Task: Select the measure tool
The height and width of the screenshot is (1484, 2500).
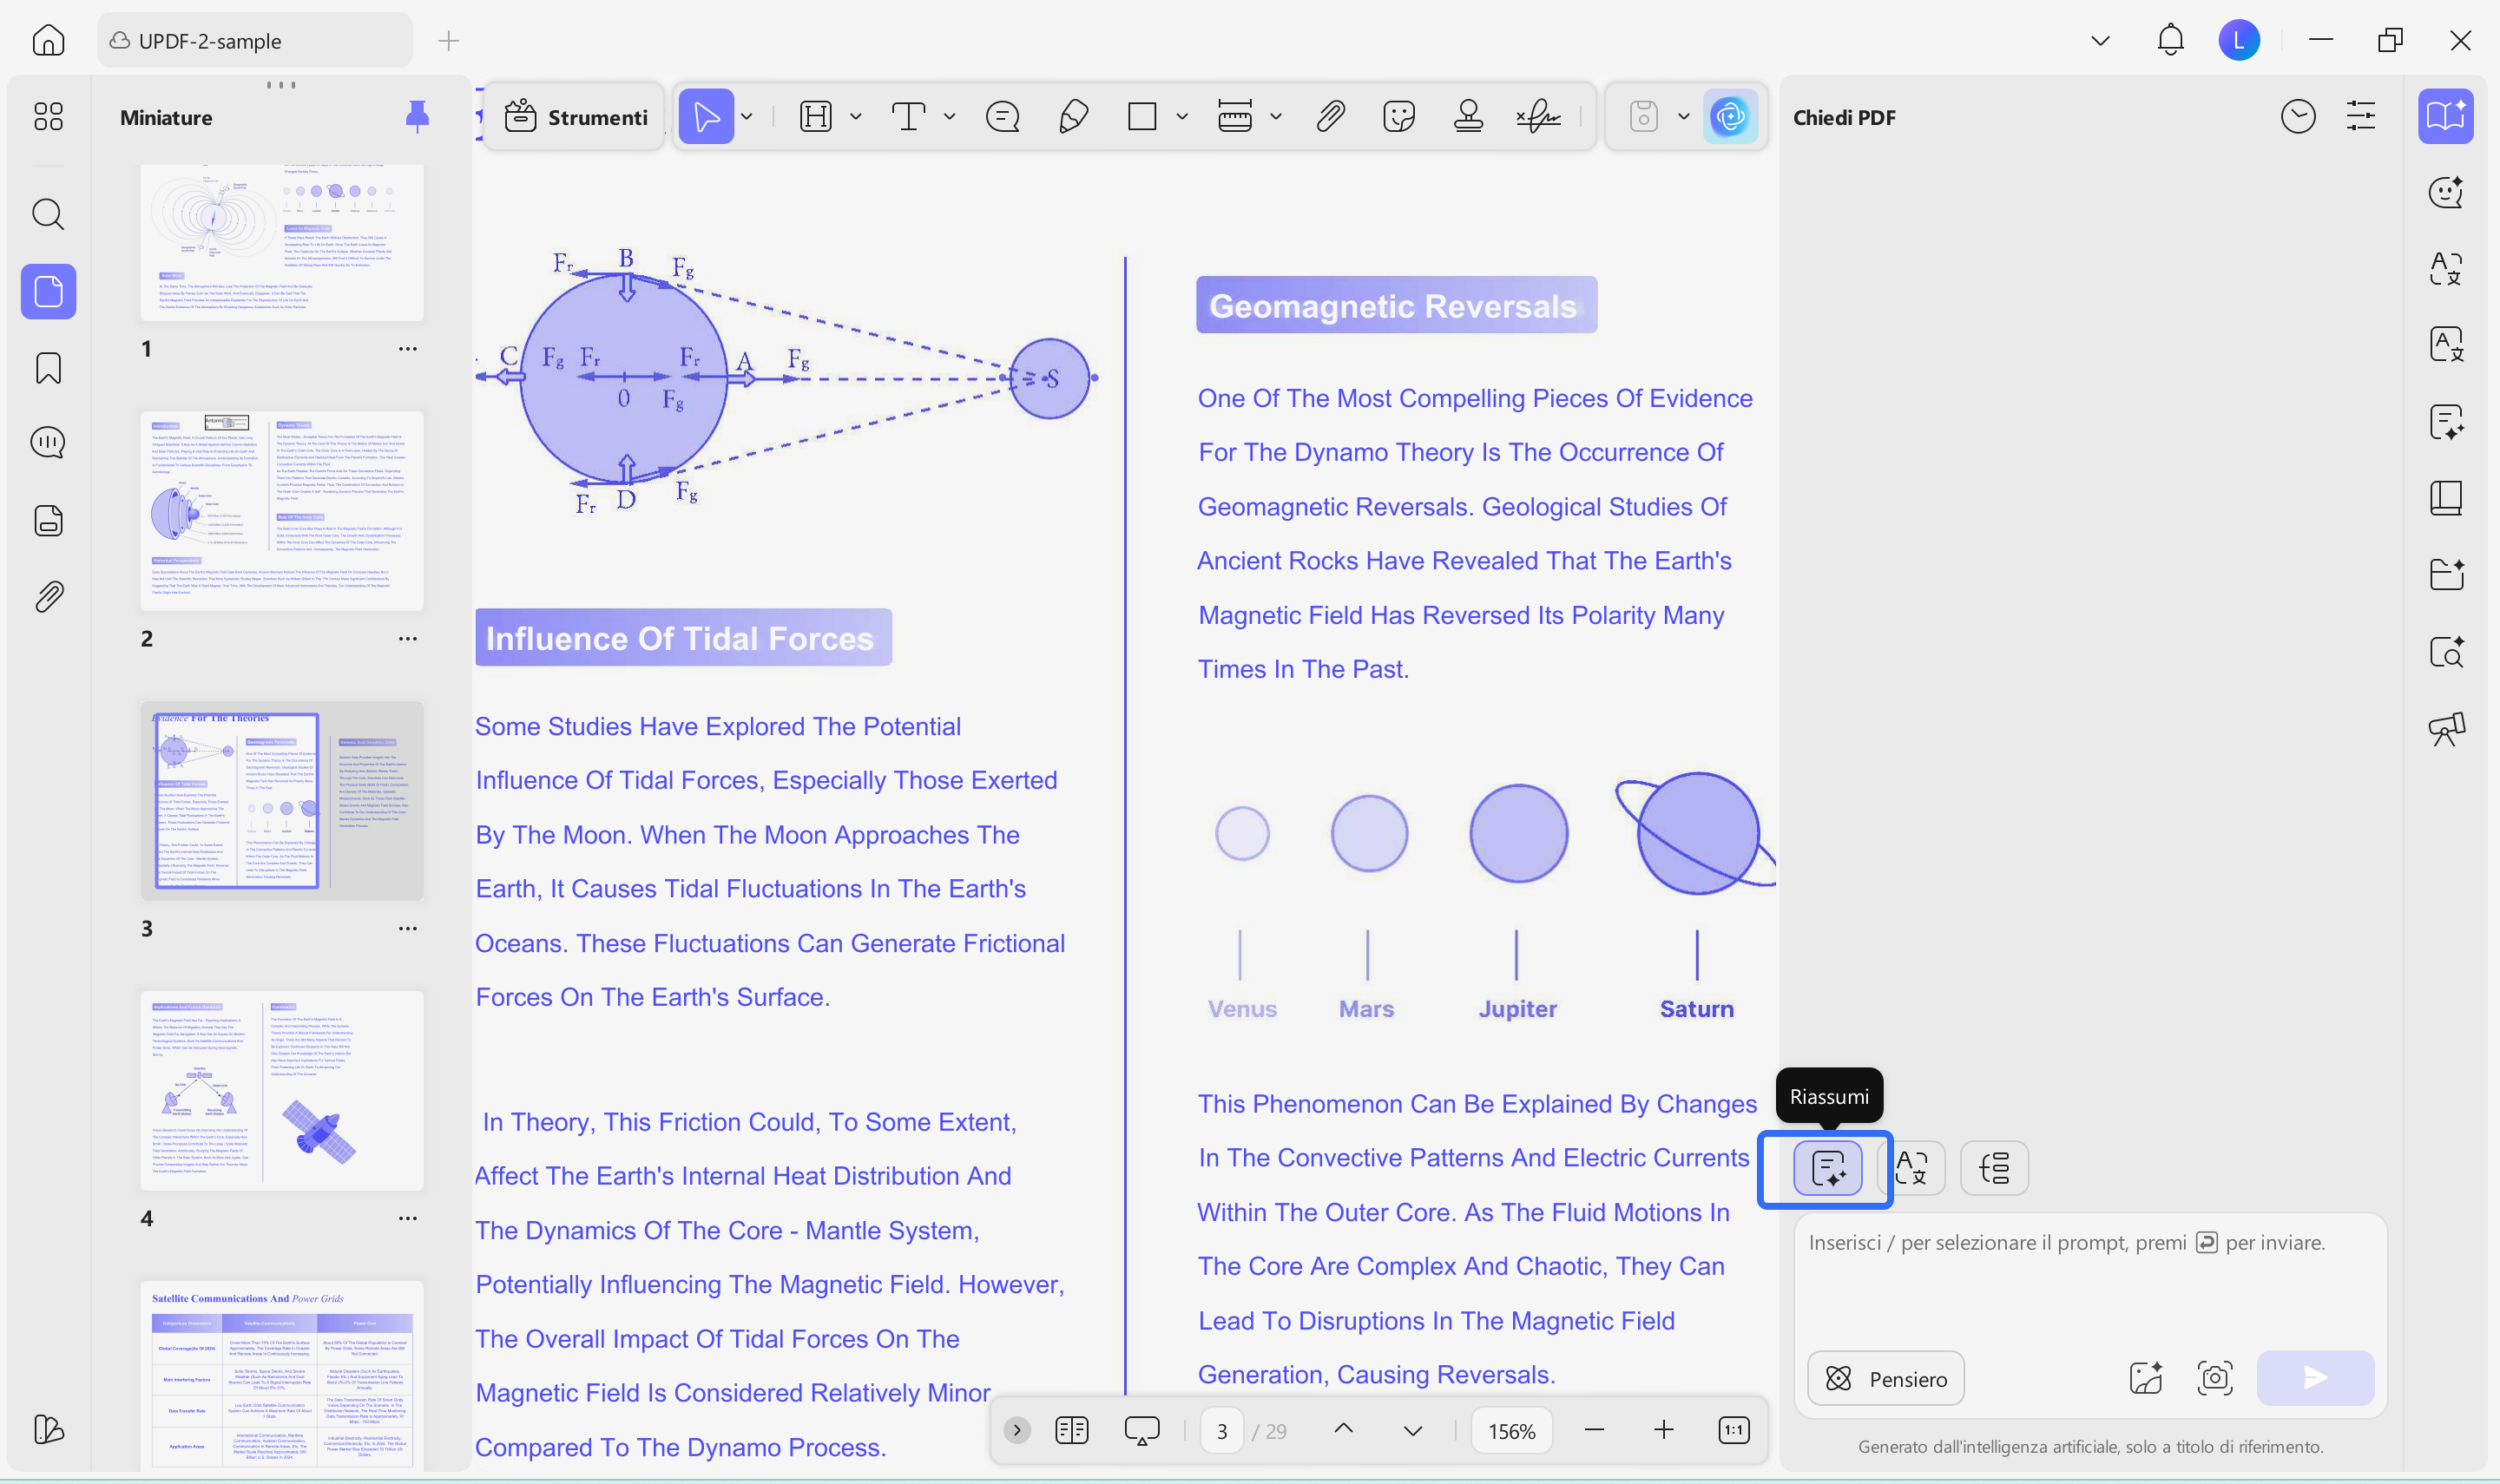Action: (1235, 117)
